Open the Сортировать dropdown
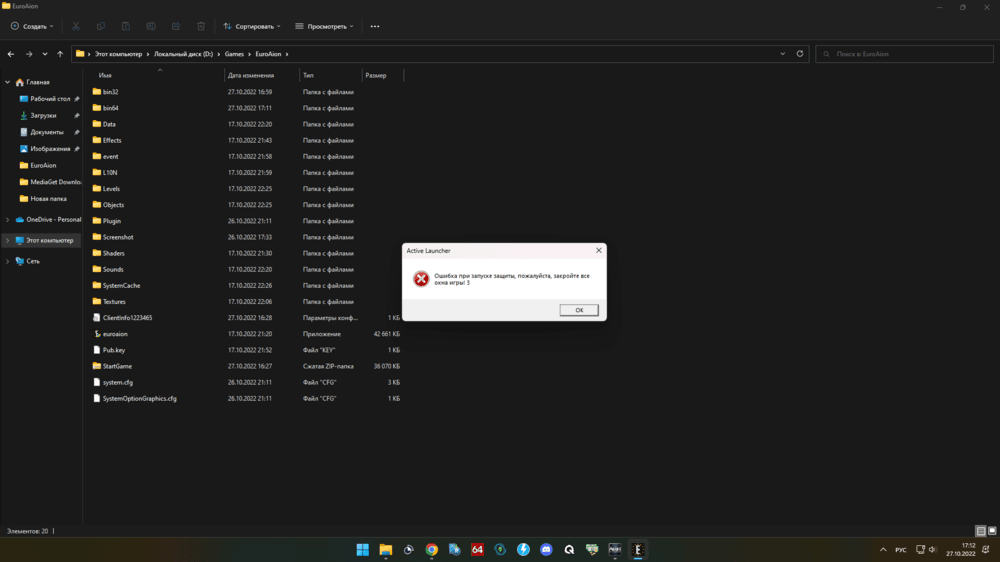 click(x=251, y=26)
